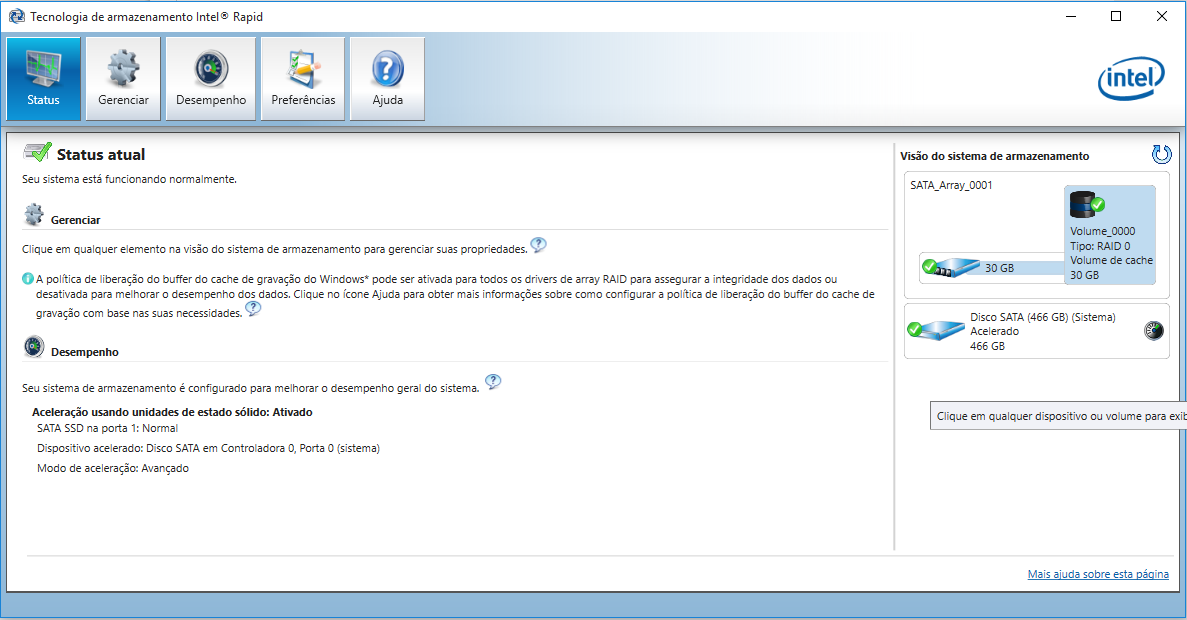Go to the Preferências tab

[303, 79]
